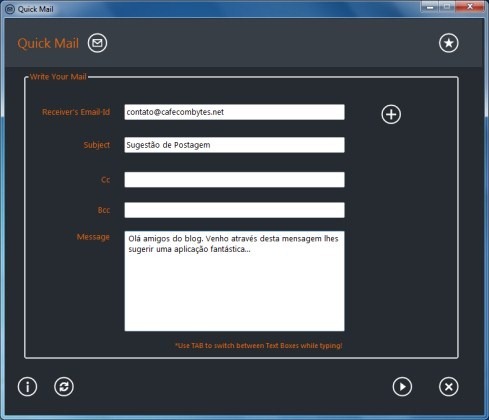
Task: Minimize the Quick Mail window
Action: (x=430, y=7)
